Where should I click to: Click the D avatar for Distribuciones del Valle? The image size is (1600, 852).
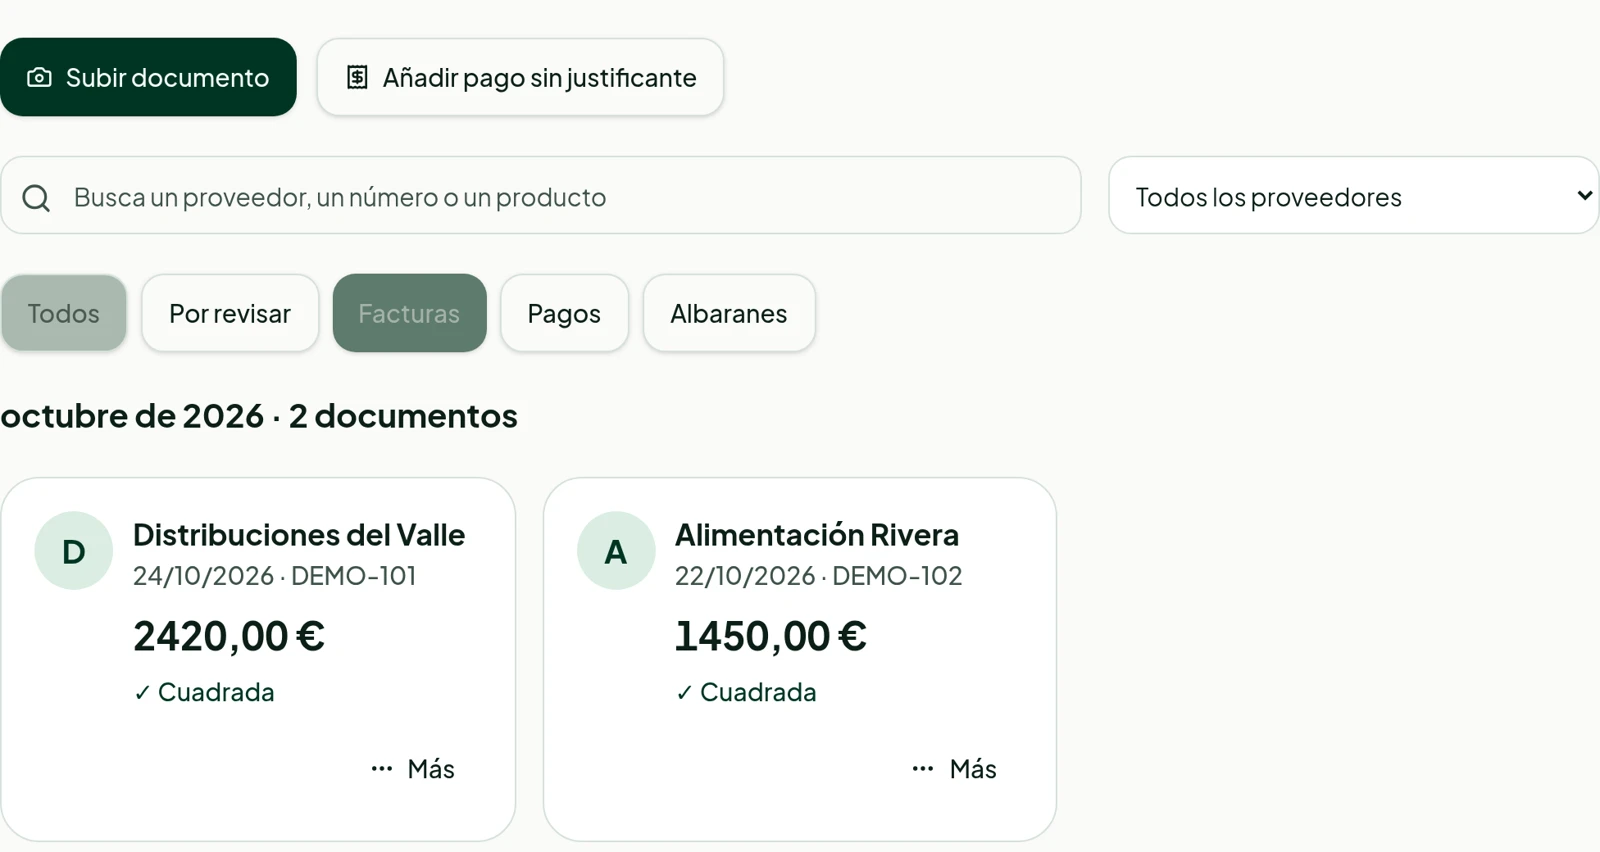tap(74, 551)
